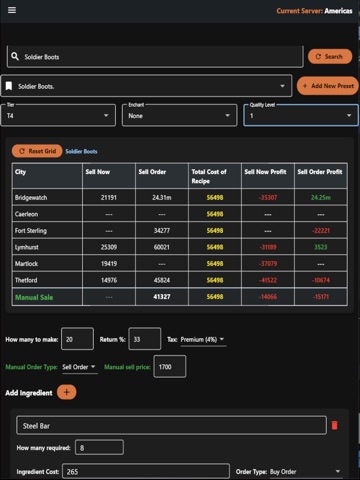The width and height of the screenshot is (360, 480).
Task: Click Manual Sale profit value -15171
Action: [321, 297]
